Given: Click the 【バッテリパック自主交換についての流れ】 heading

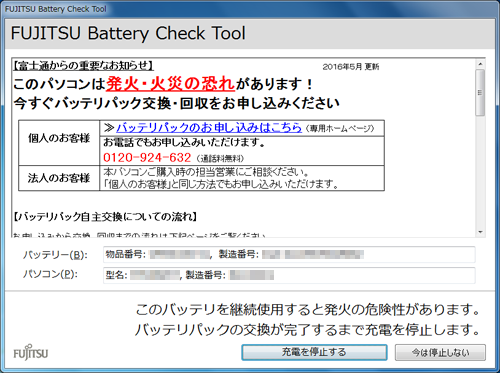Looking at the screenshot, I should [x=105, y=217].
